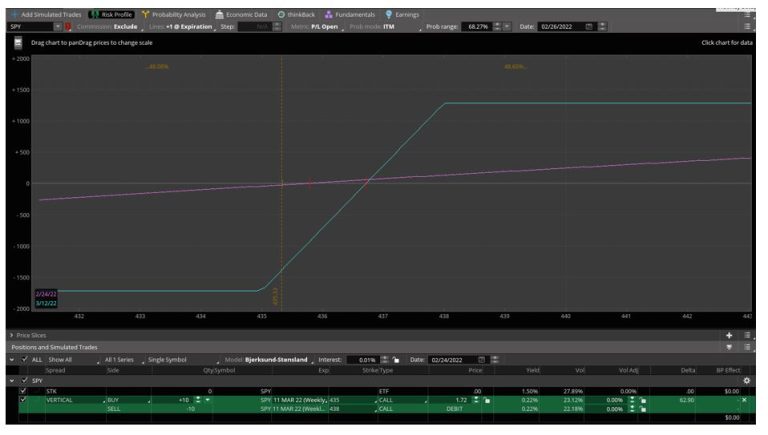Toggle Vol Adj lock on 435 call row
768x435 pixels.
pyautogui.click(x=643, y=400)
